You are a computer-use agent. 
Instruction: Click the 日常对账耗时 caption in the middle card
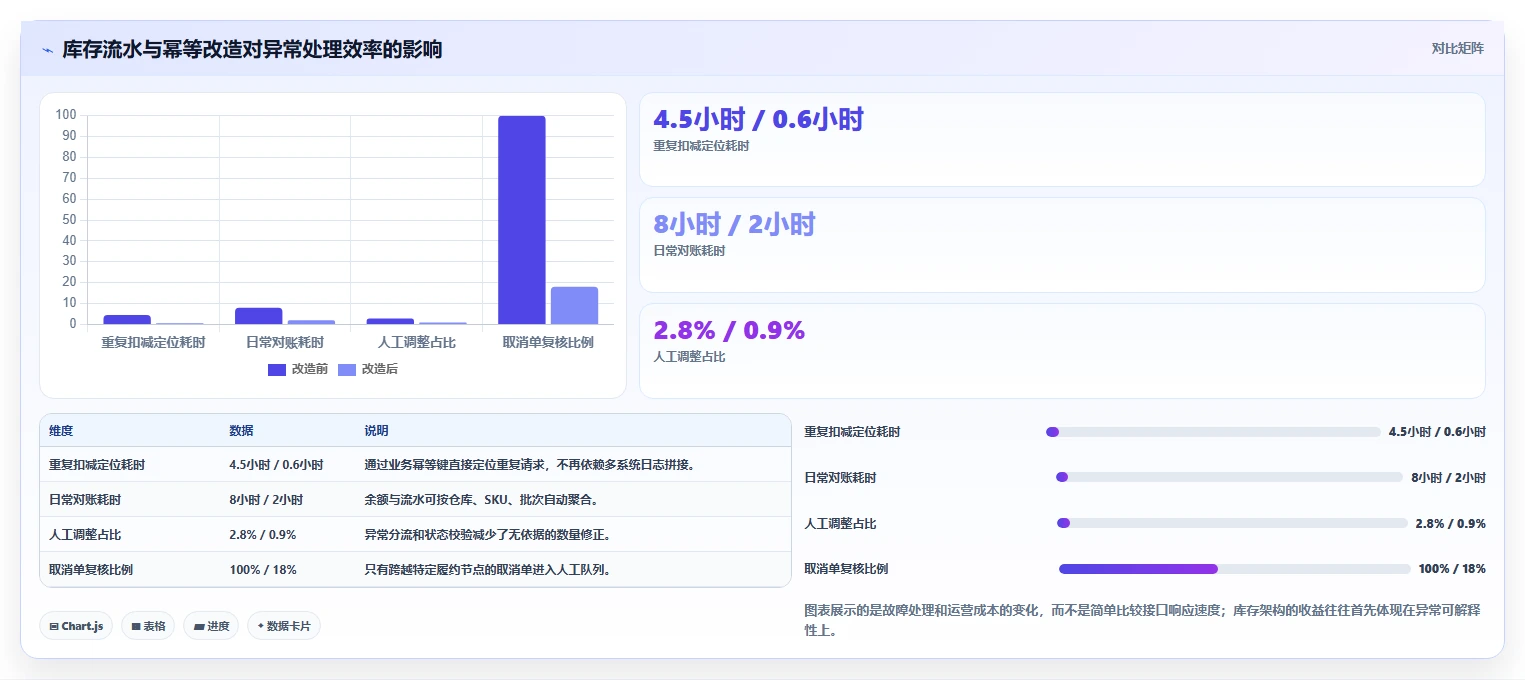pos(689,251)
